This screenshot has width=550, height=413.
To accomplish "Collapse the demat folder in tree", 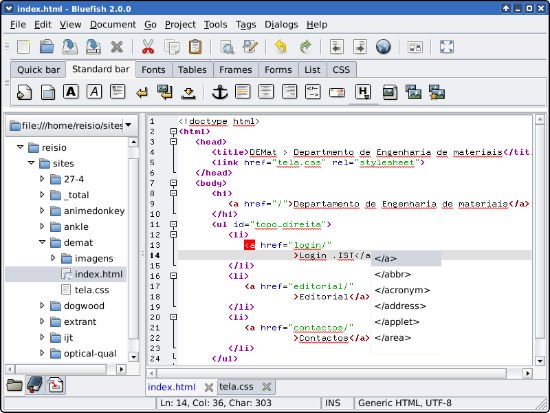I will coord(42,242).
